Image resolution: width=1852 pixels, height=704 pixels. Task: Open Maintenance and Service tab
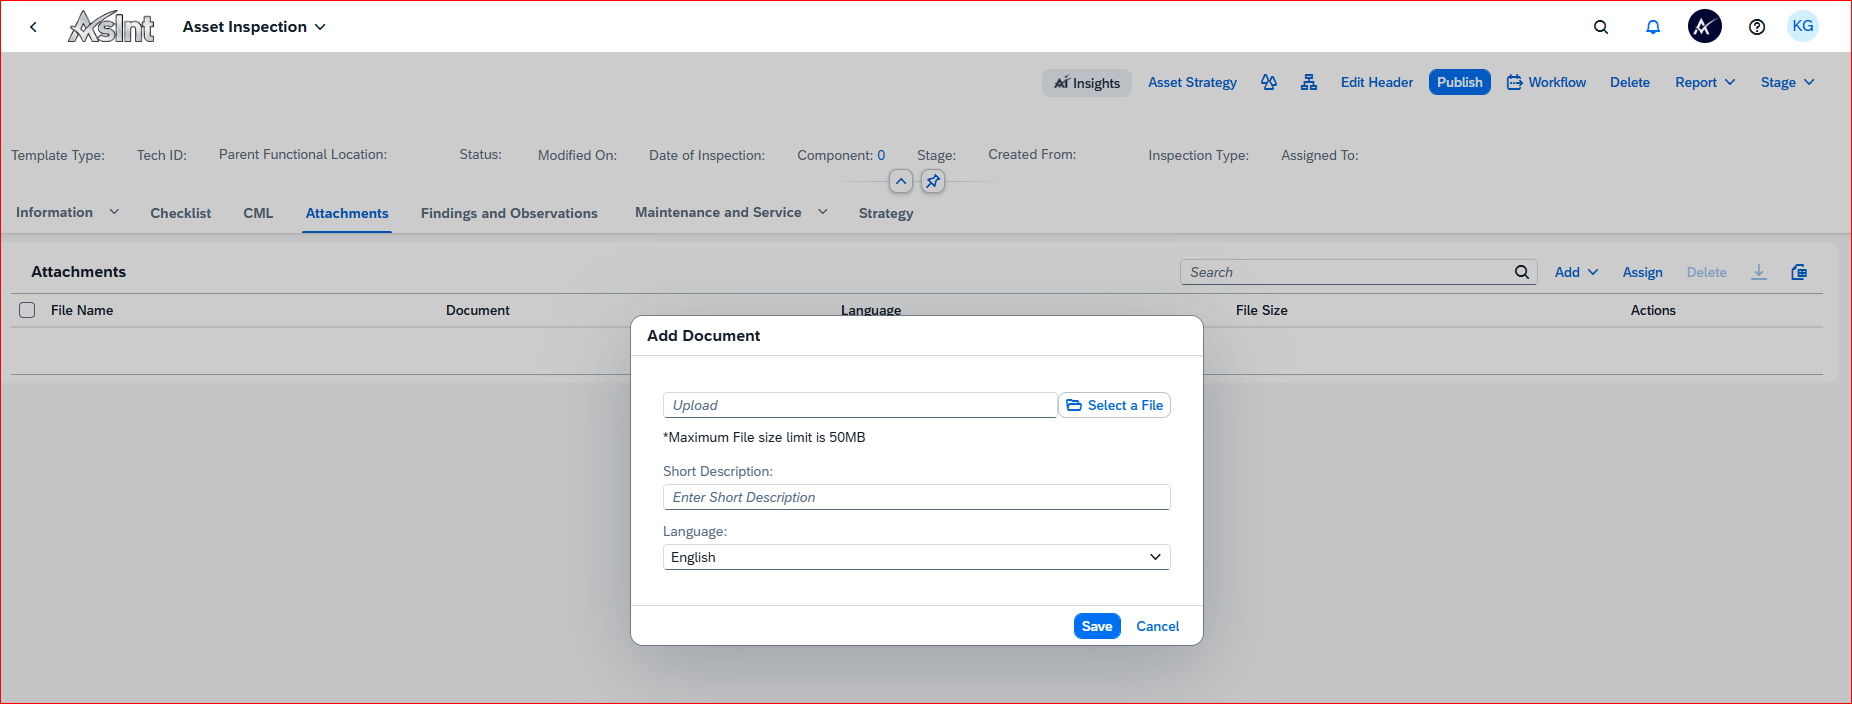click(x=718, y=212)
